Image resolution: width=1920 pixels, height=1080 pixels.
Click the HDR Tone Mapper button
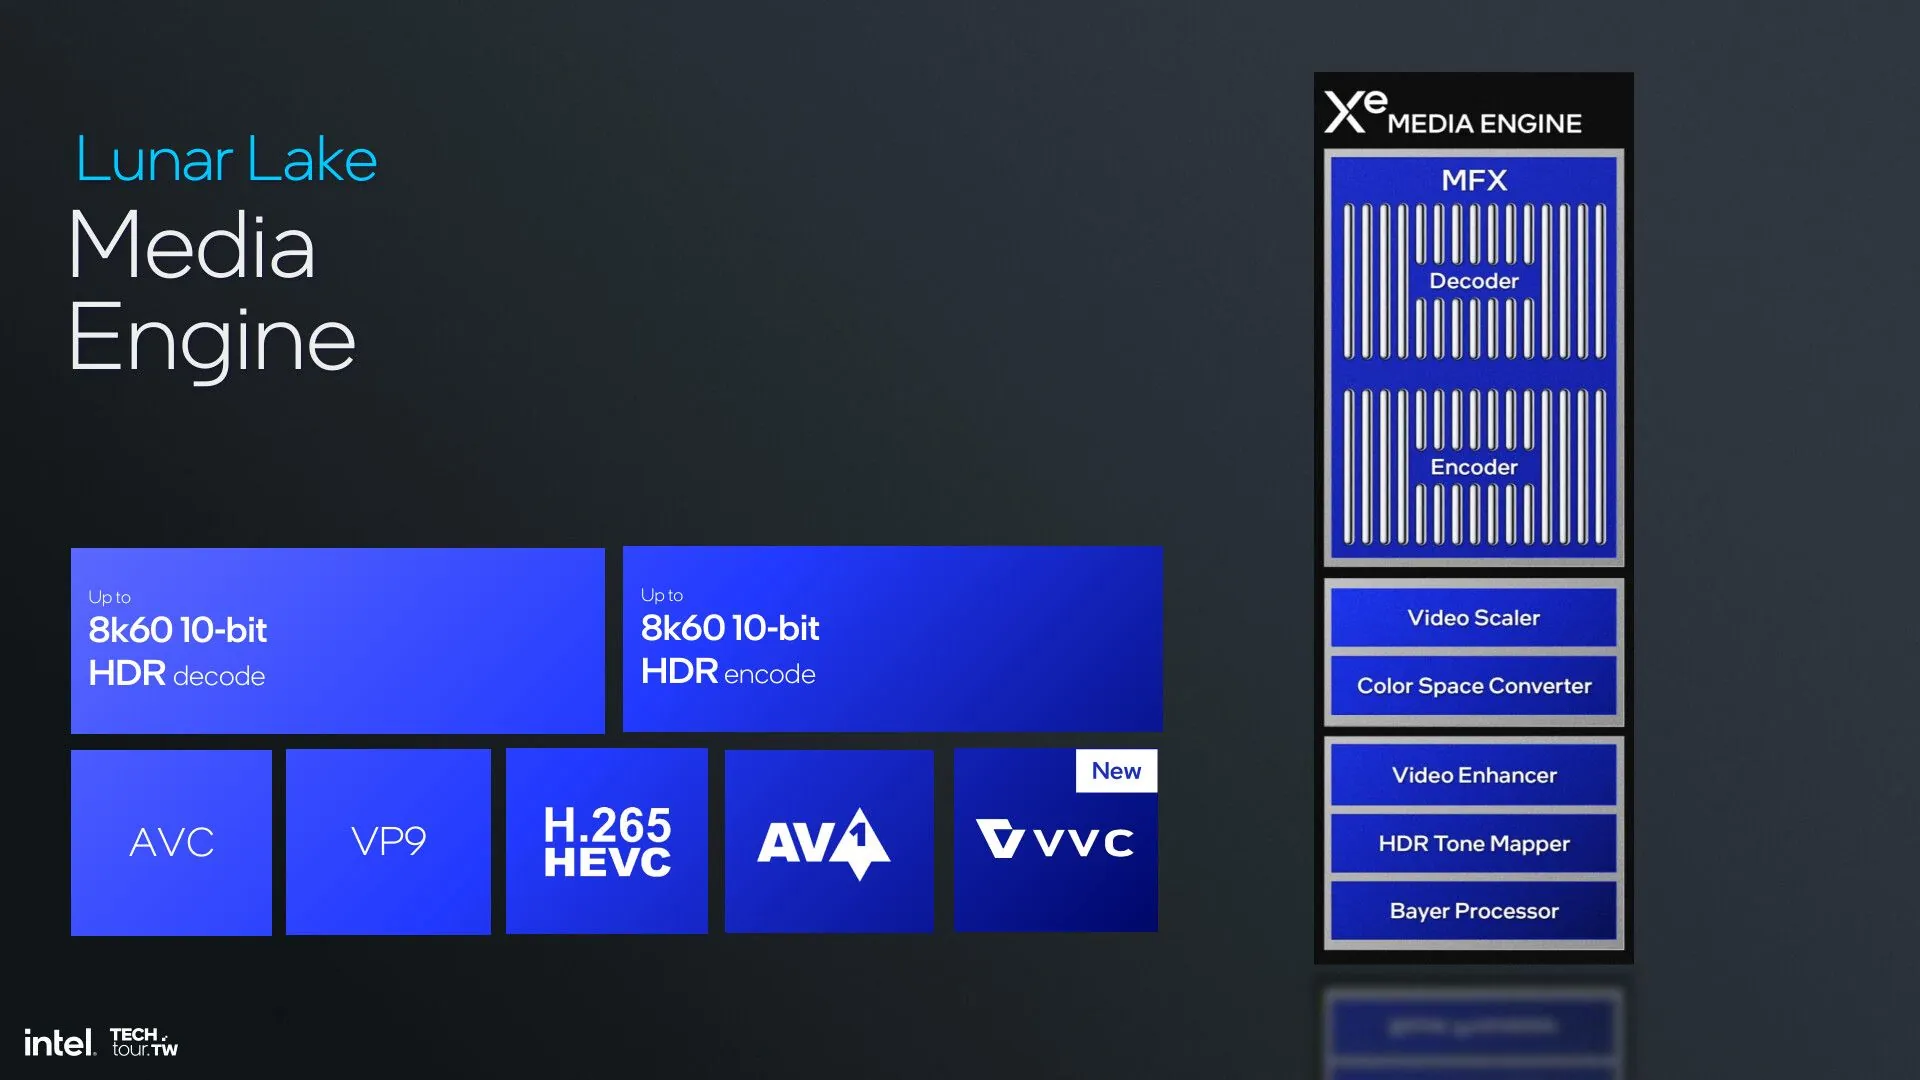click(1473, 843)
